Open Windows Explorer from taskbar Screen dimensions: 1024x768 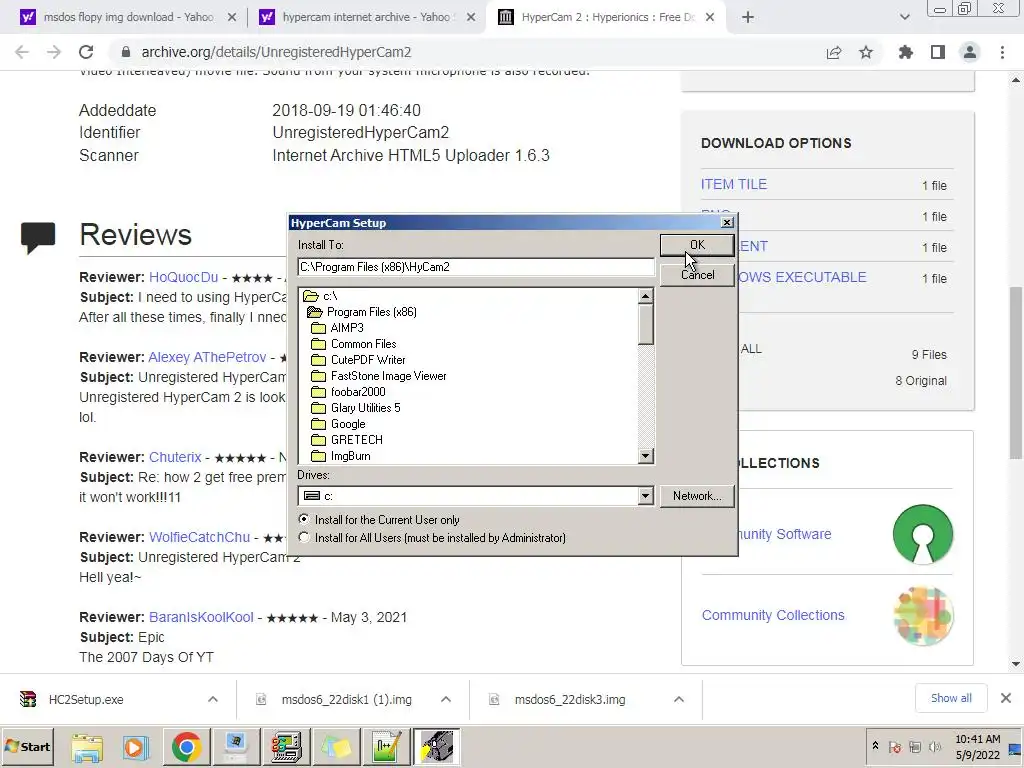click(87, 746)
